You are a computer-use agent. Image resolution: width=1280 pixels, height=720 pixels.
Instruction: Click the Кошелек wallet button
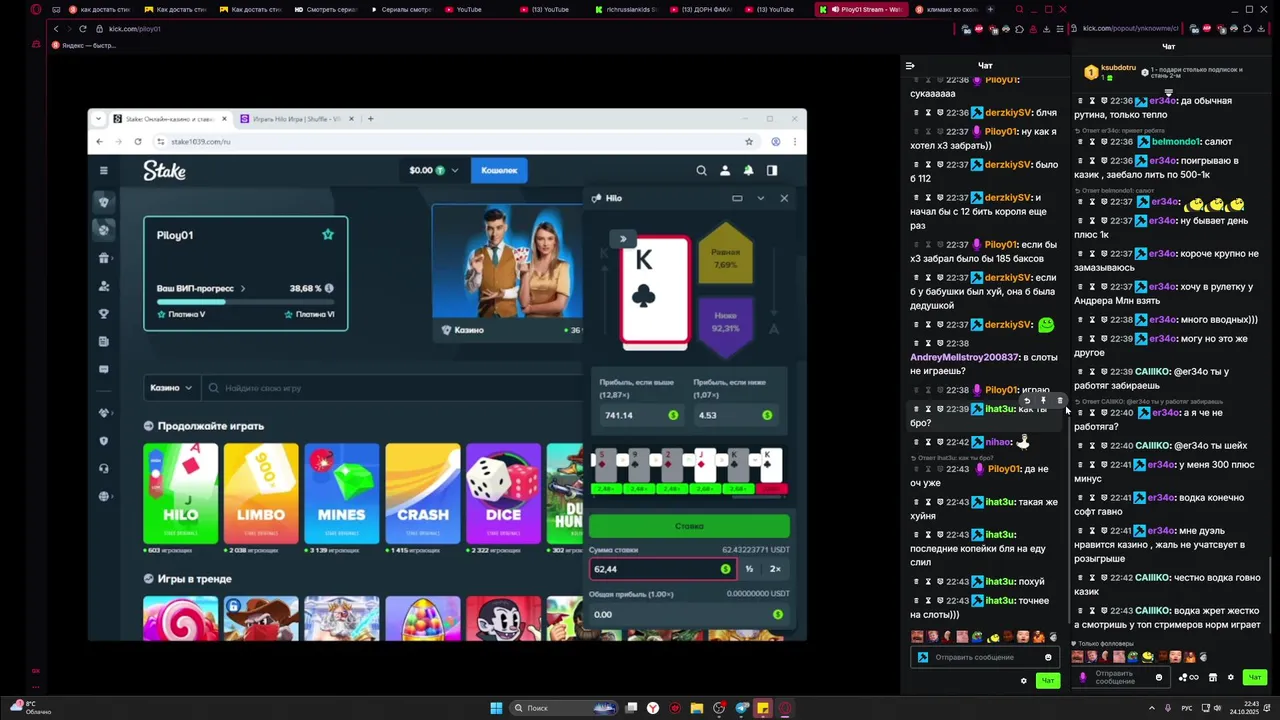coord(499,170)
